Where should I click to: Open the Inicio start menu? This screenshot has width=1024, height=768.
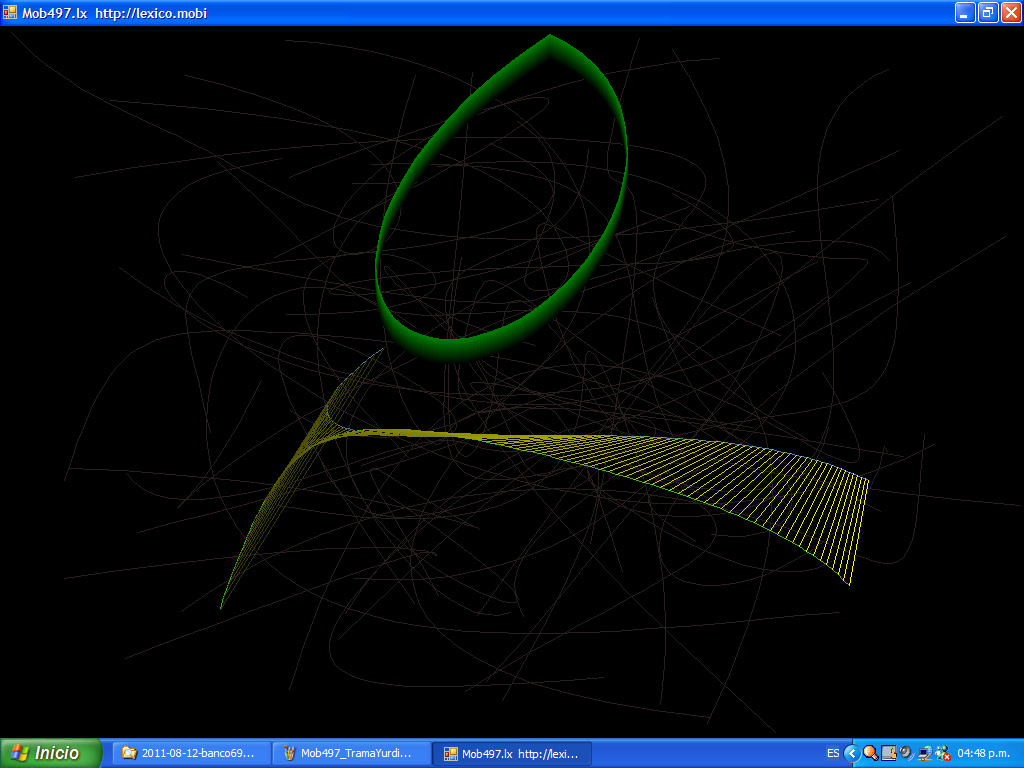point(51,753)
